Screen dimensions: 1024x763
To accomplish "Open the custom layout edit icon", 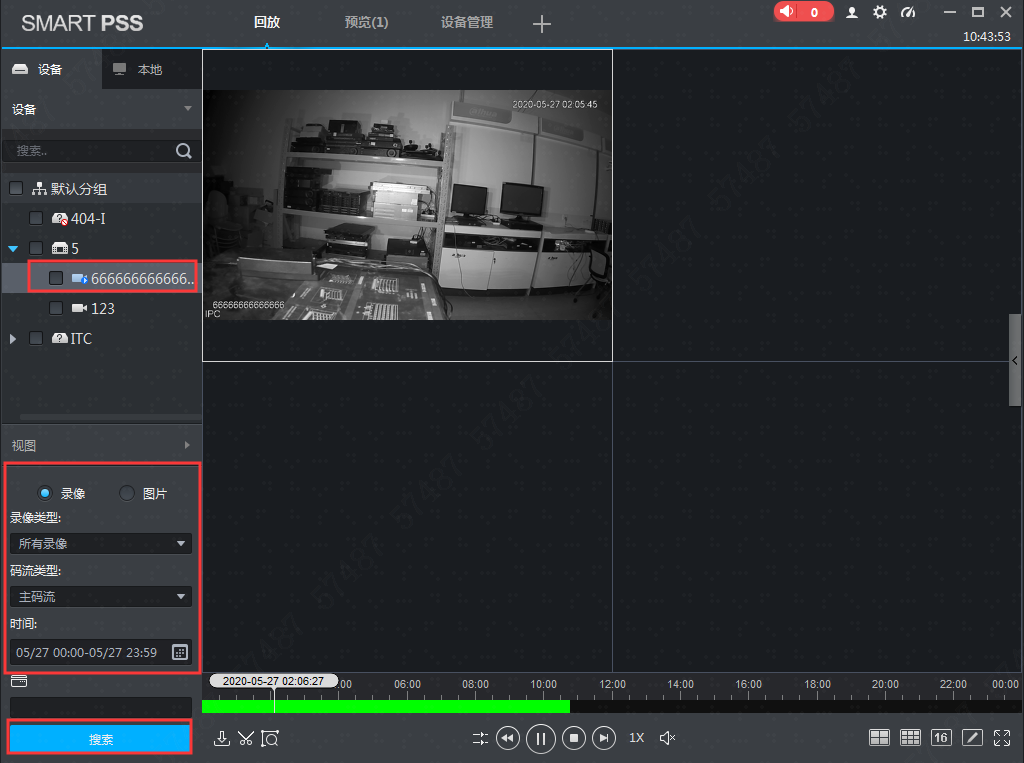I will 972,738.
